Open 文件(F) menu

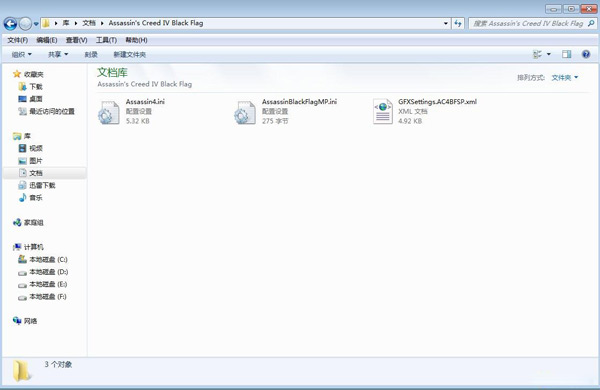(18, 40)
